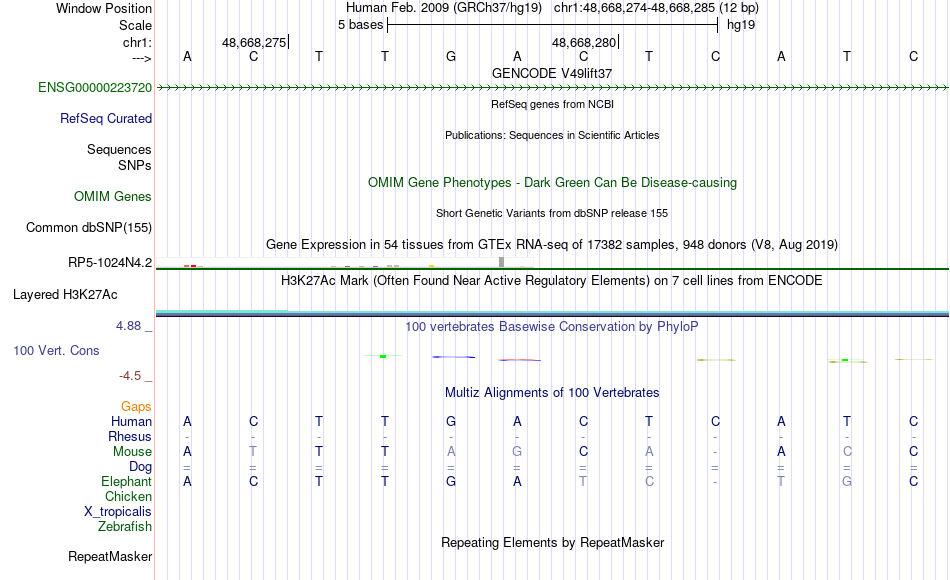This screenshot has width=950, height=580.
Task: Open the RP5-1024N4.2 GTEx label
Action: (x=110, y=263)
